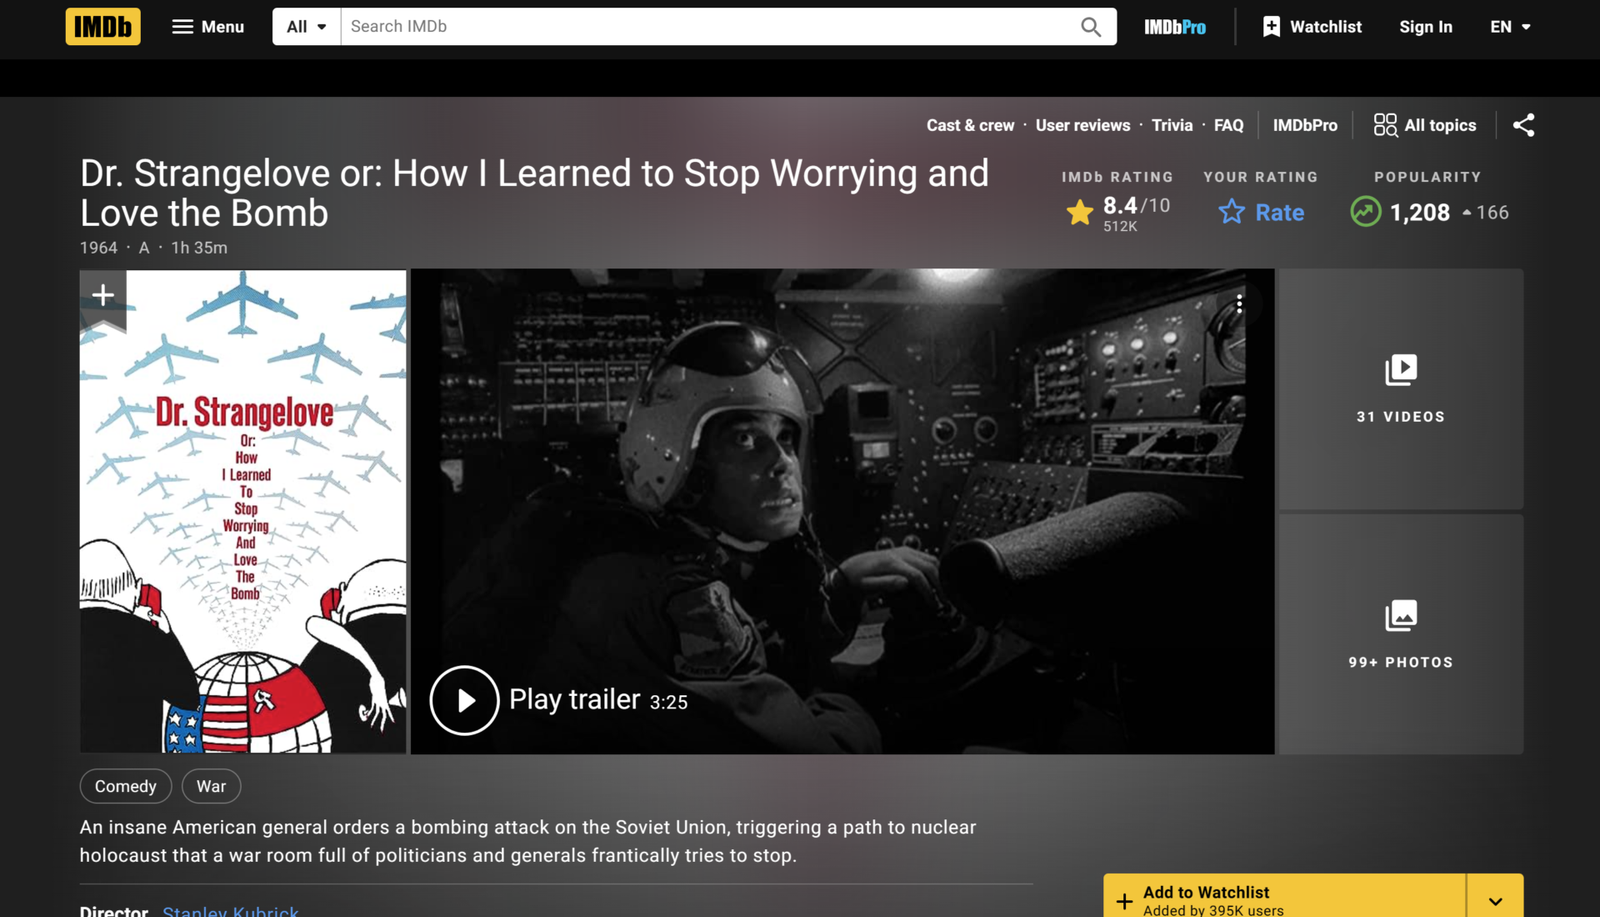Toggle watchlist ribbon on the poster

click(x=103, y=295)
